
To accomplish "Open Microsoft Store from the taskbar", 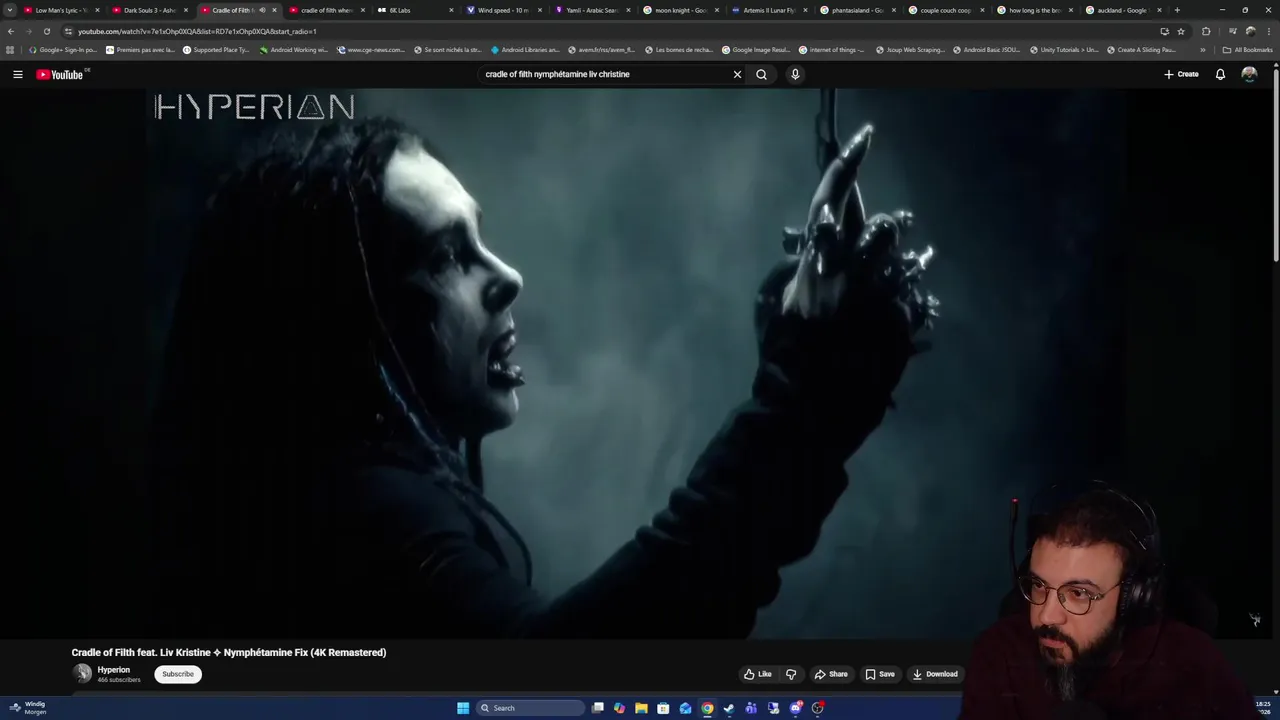I will point(663,708).
